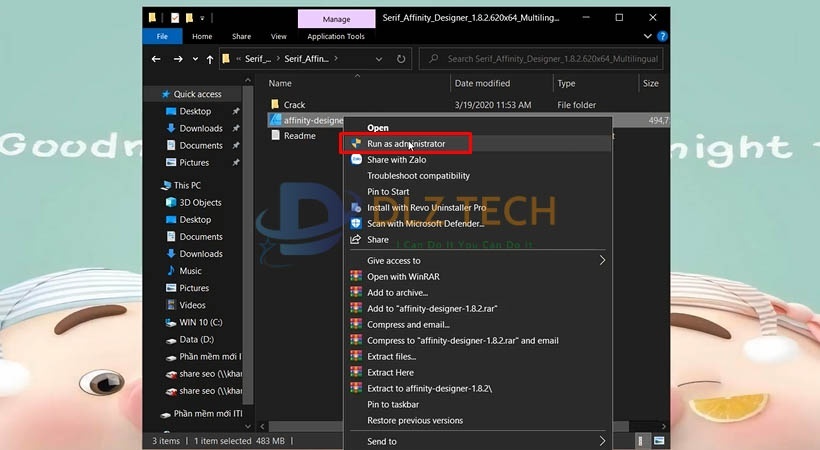Open the address bar history dropdown
Image resolution: width=820 pixels, height=450 pixels.
(x=379, y=59)
